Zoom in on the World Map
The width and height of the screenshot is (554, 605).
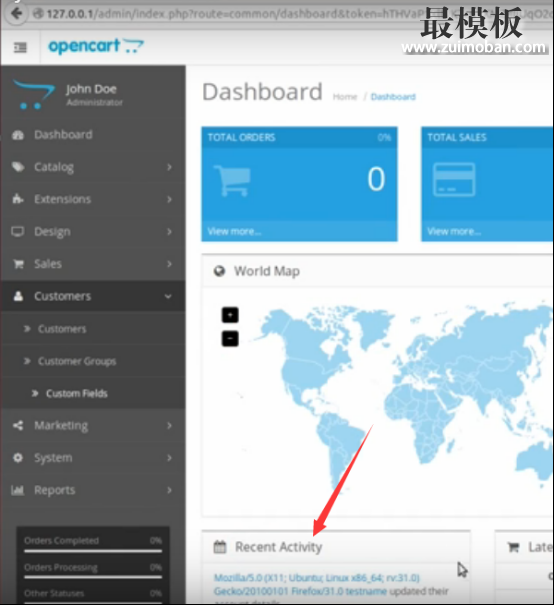click(x=230, y=315)
